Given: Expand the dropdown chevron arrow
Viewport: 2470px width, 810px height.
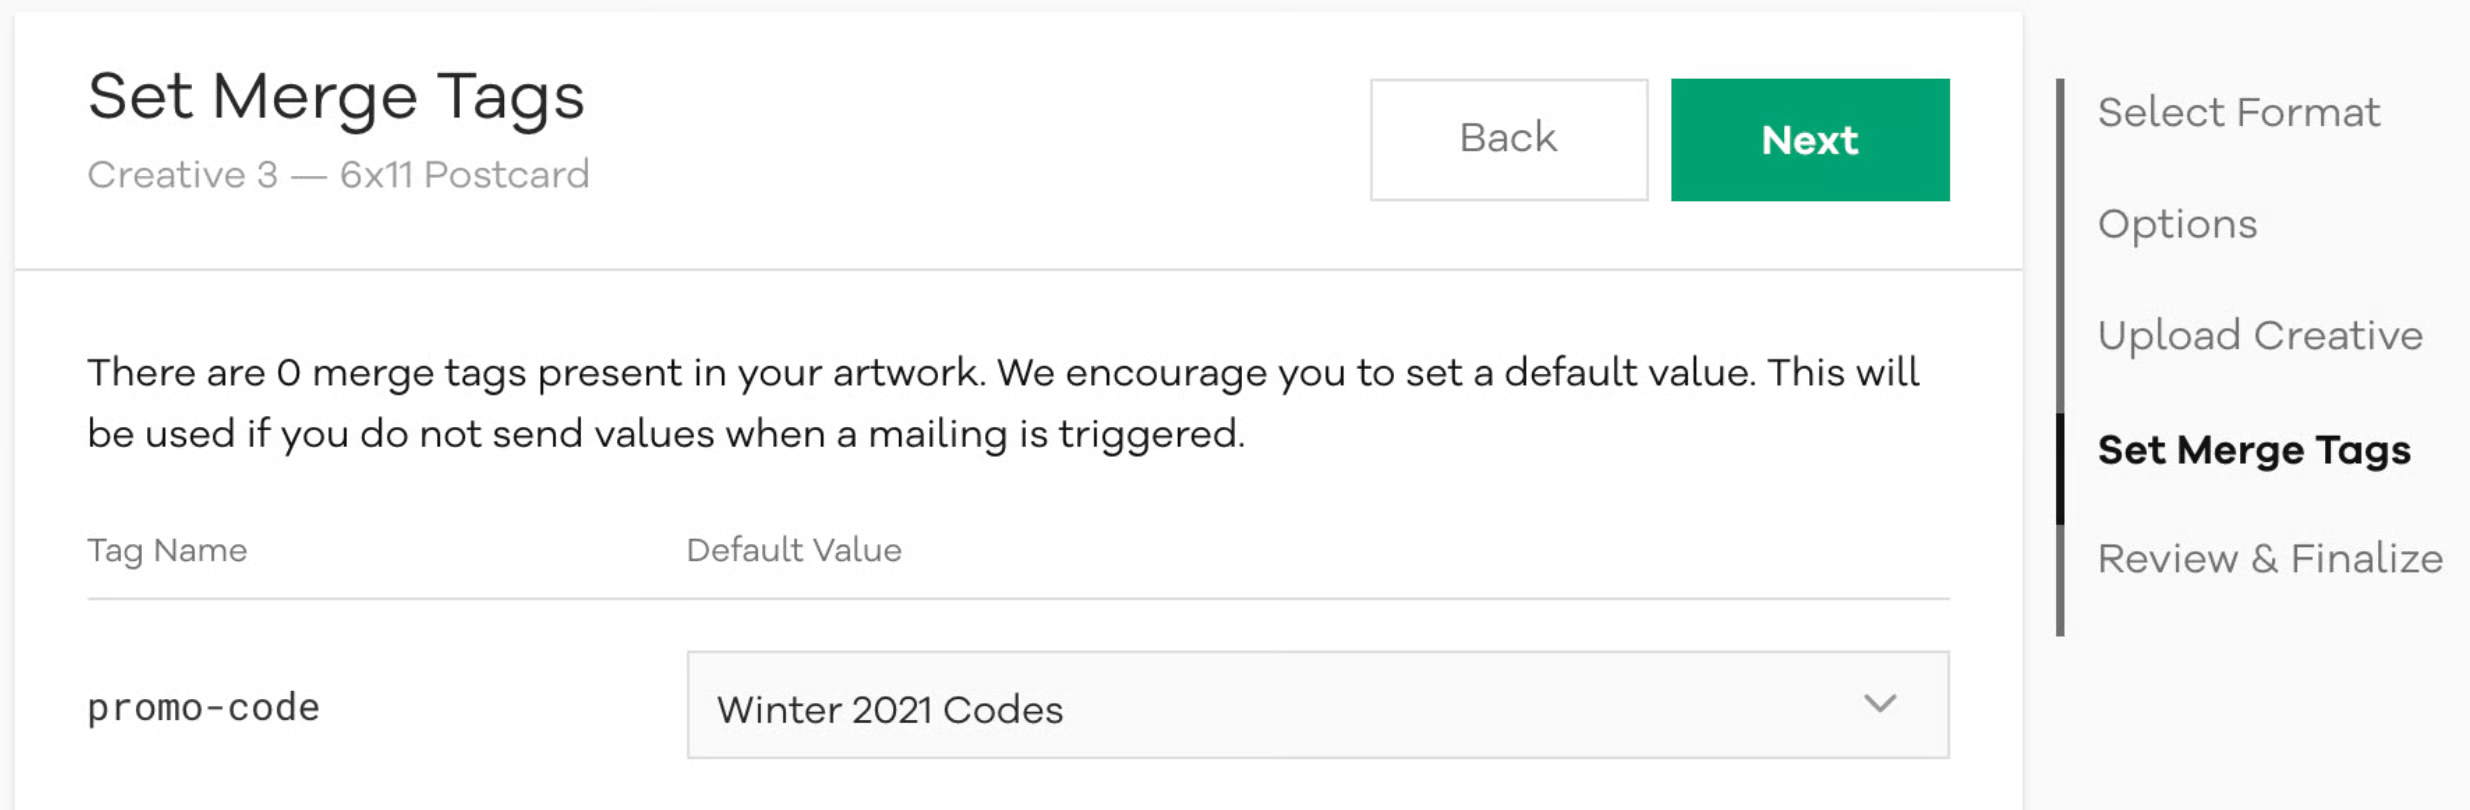Looking at the screenshot, I should [x=1880, y=704].
